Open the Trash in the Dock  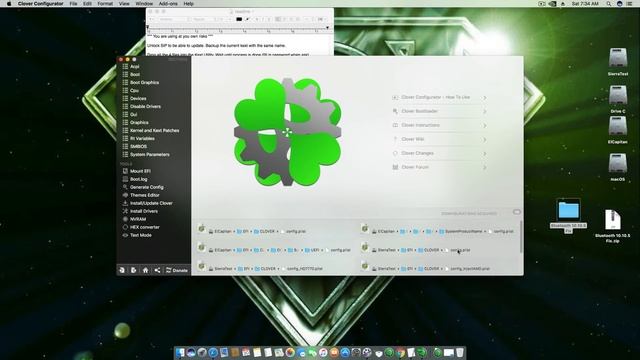coord(460,353)
